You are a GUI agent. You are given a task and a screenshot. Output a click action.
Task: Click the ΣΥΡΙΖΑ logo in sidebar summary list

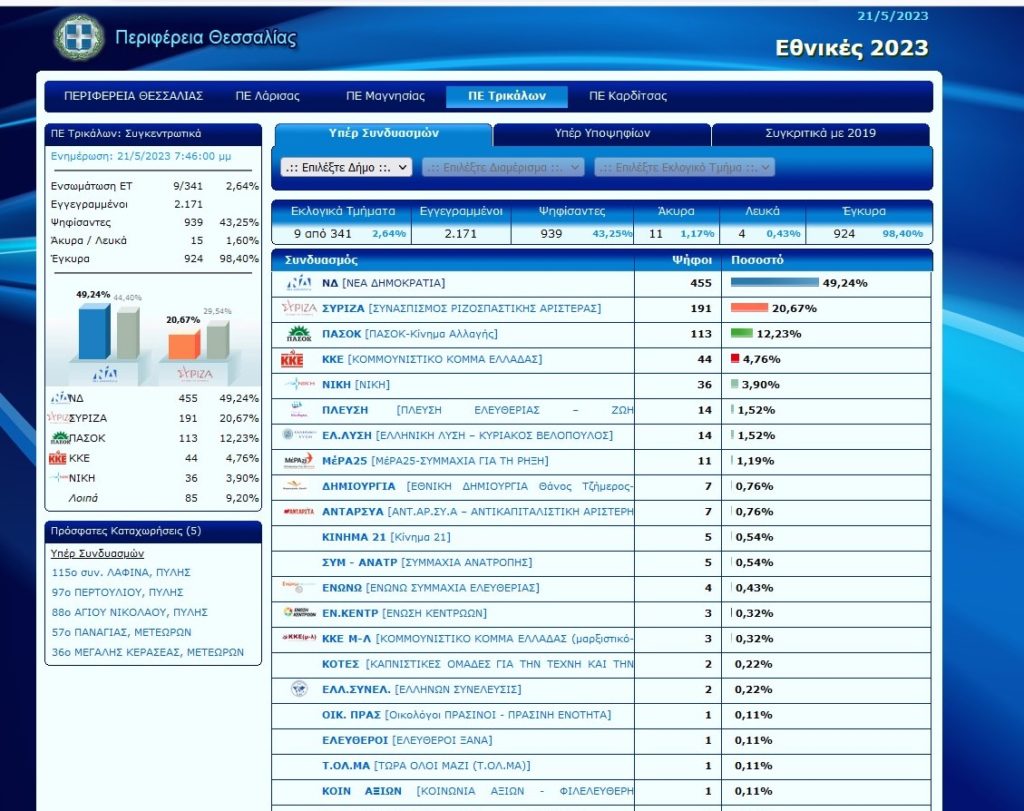tap(58, 418)
